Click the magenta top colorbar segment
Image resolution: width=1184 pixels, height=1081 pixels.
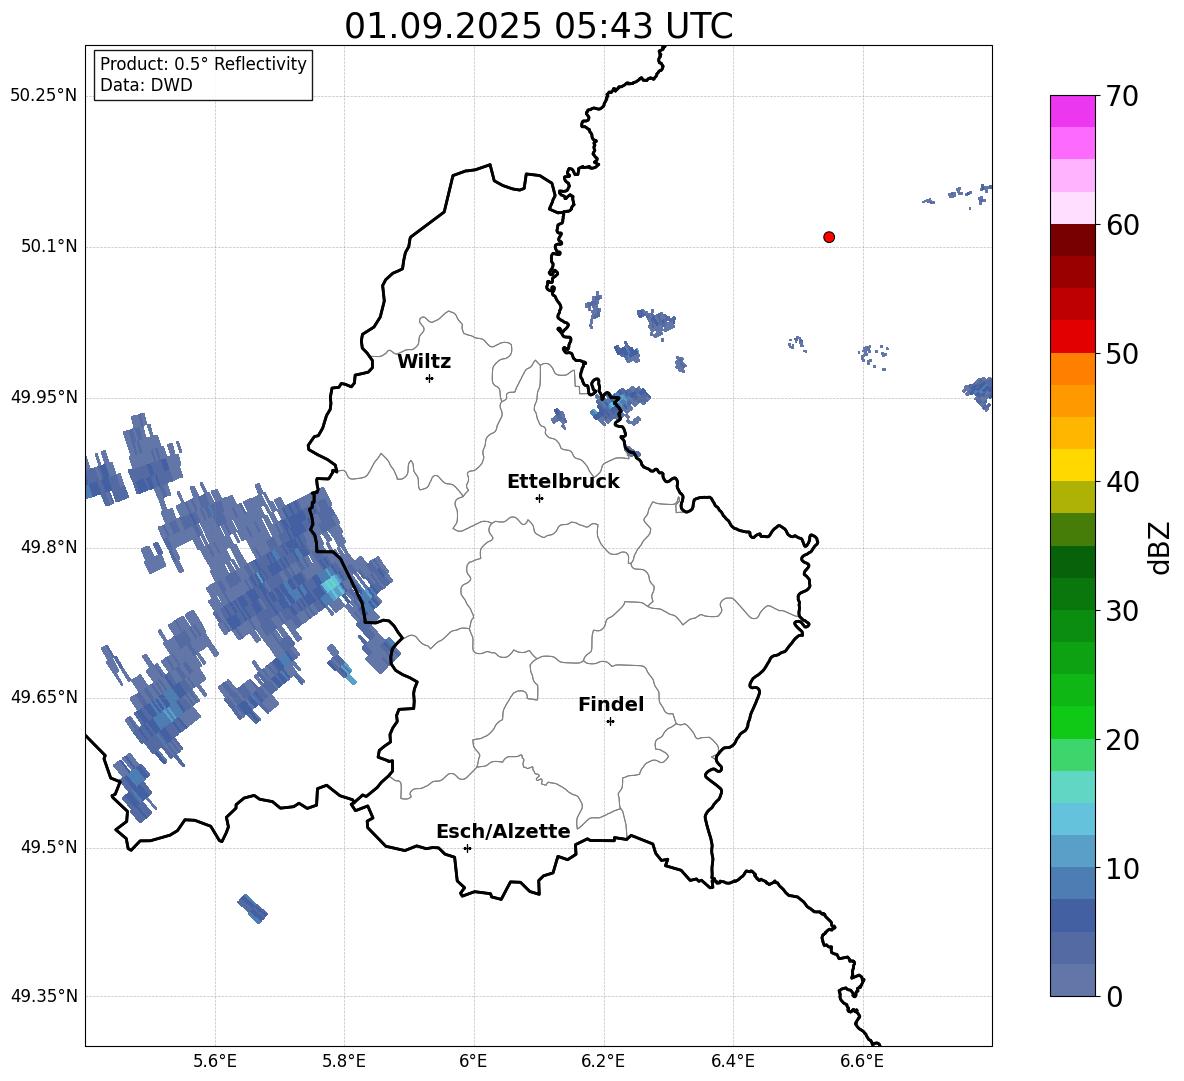1072,111
